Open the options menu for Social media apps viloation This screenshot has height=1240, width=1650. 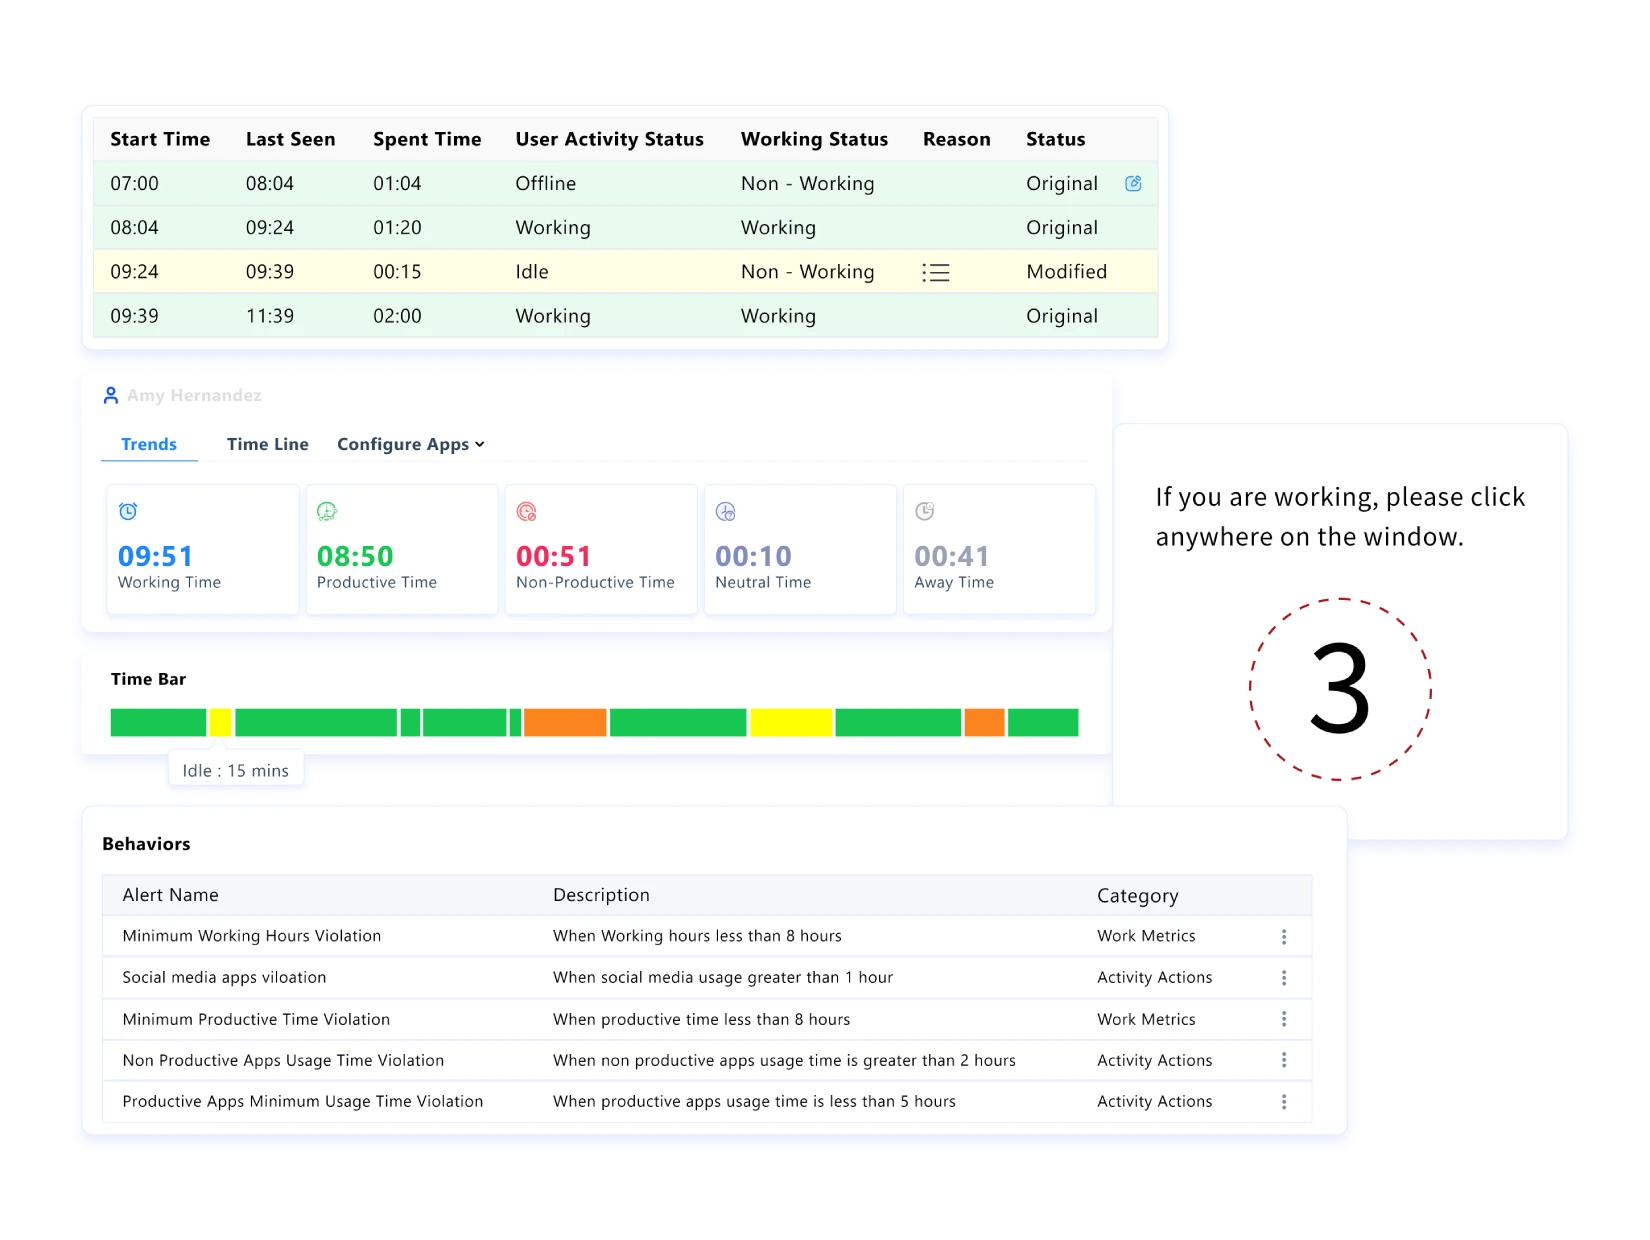[1284, 977]
